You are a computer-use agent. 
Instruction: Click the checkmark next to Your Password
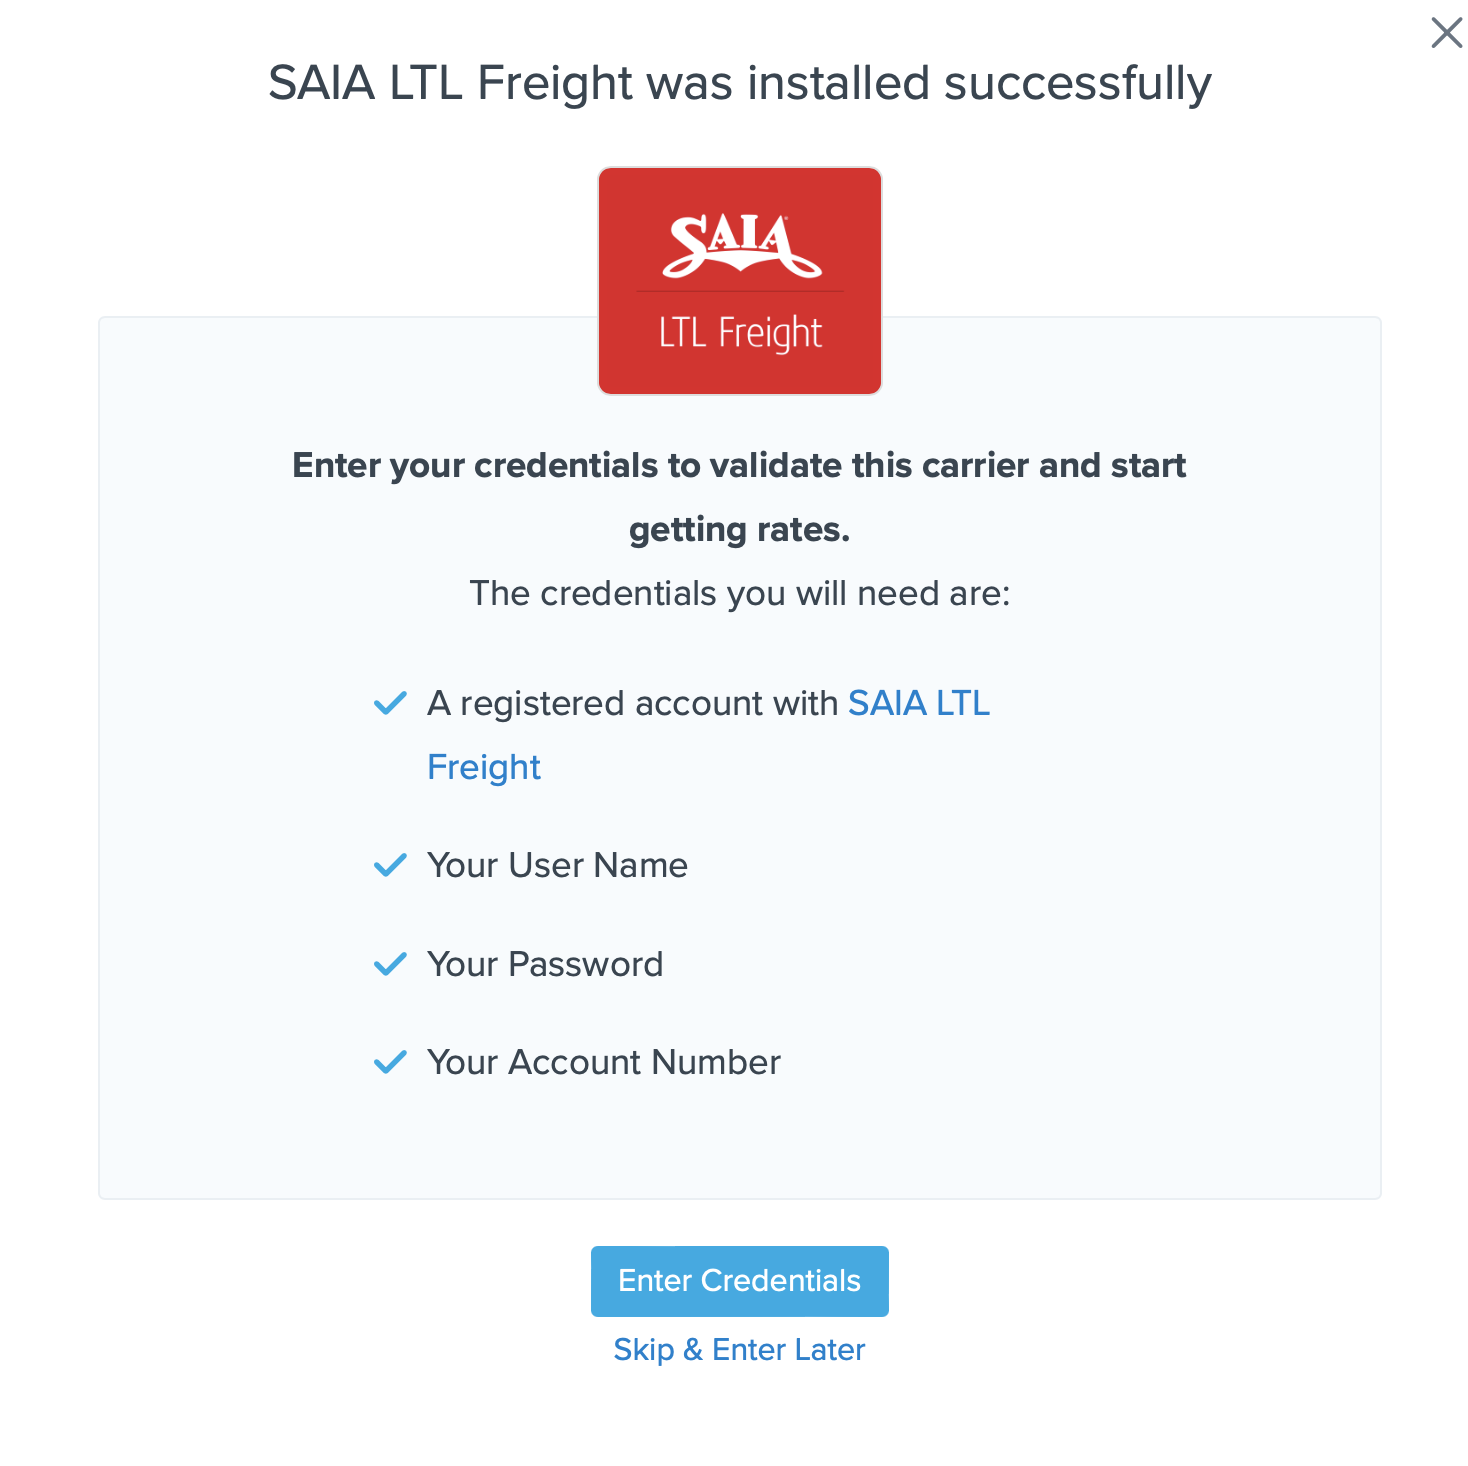[x=390, y=964]
